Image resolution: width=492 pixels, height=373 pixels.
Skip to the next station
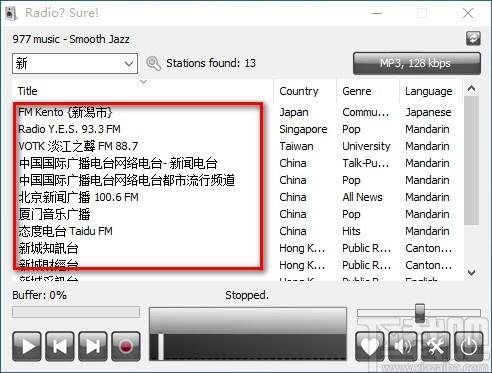tap(93, 346)
